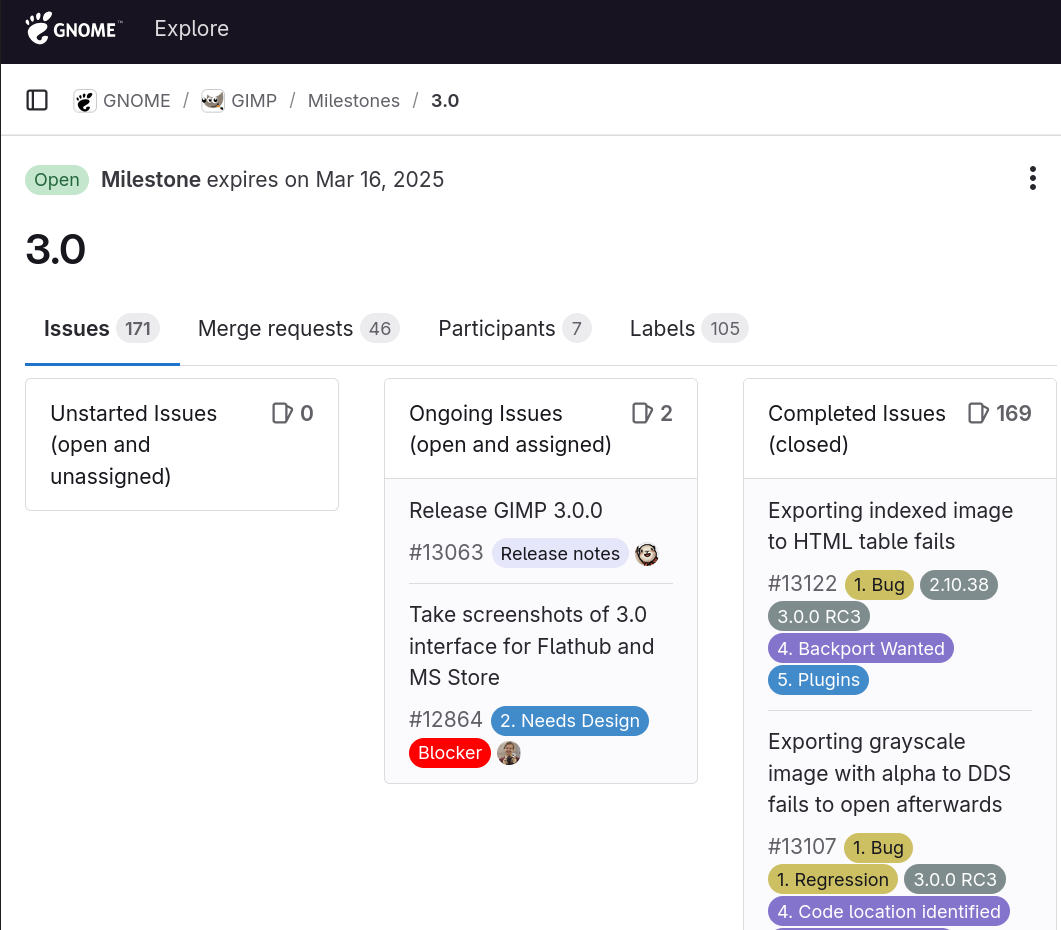Click the GNOME group avatar icon
This screenshot has width=1061, height=930.
85,101
